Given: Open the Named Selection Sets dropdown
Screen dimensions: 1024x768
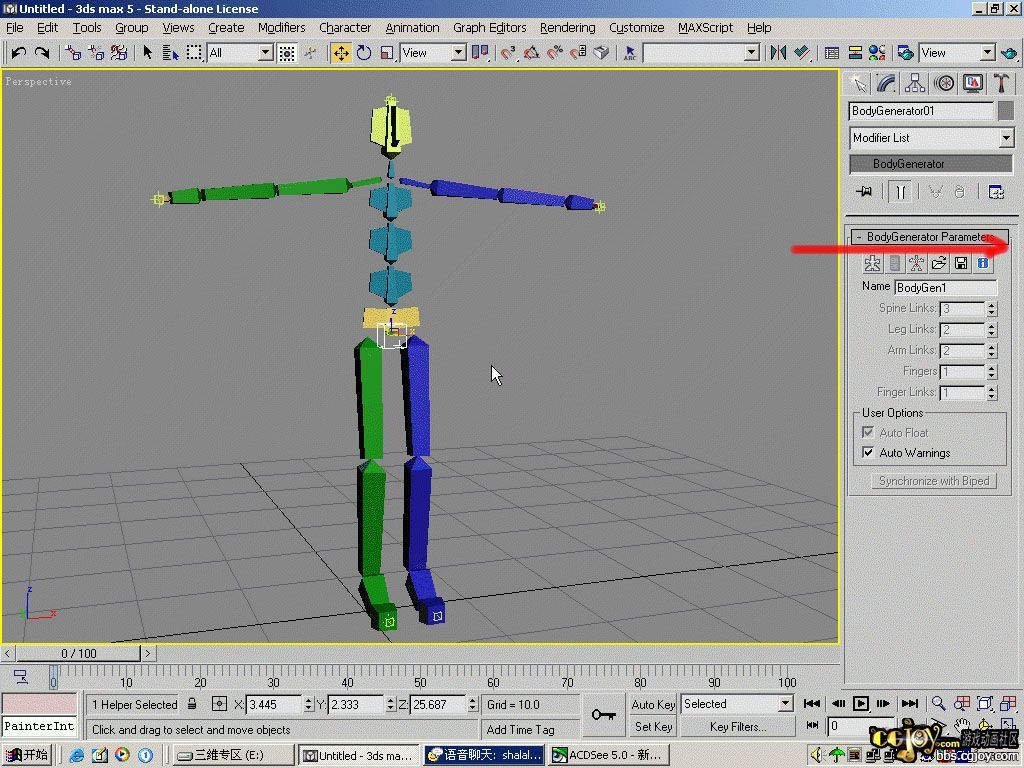Looking at the screenshot, I should (x=752, y=53).
